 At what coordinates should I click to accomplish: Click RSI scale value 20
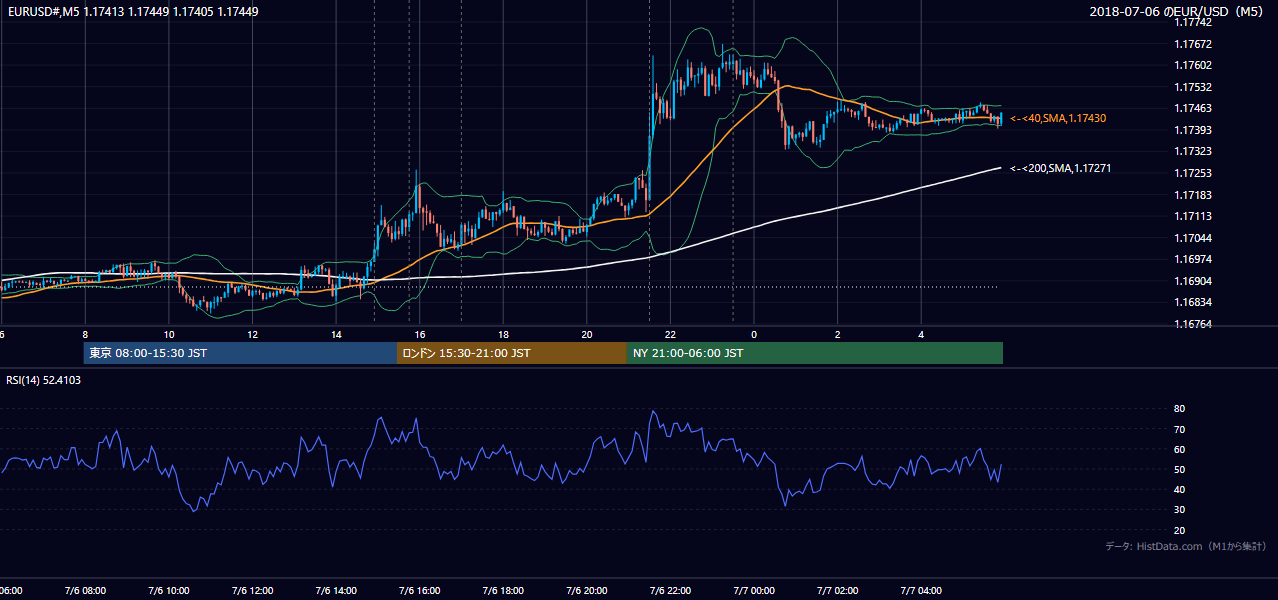(1180, 530)
